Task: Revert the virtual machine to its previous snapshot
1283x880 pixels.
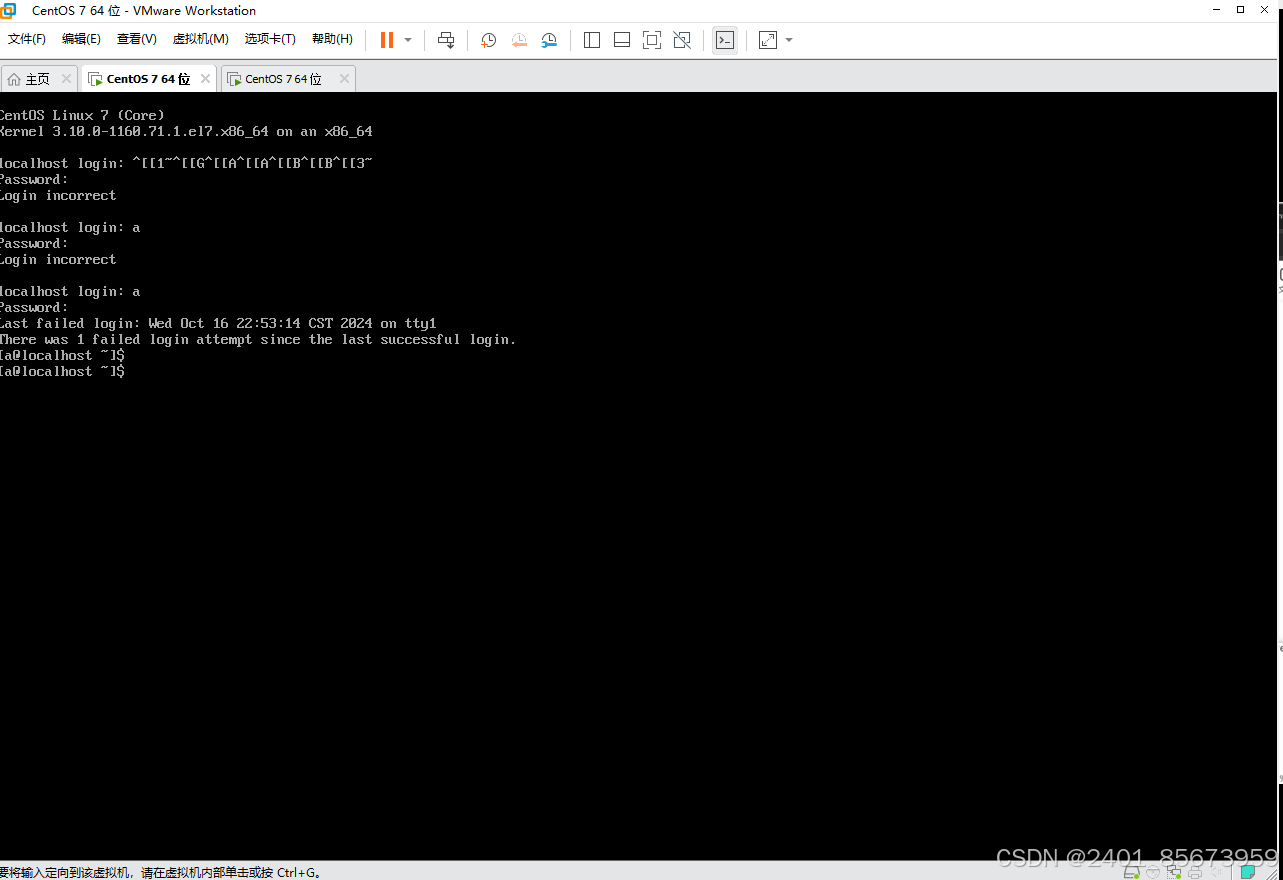Action: [519, 40]
